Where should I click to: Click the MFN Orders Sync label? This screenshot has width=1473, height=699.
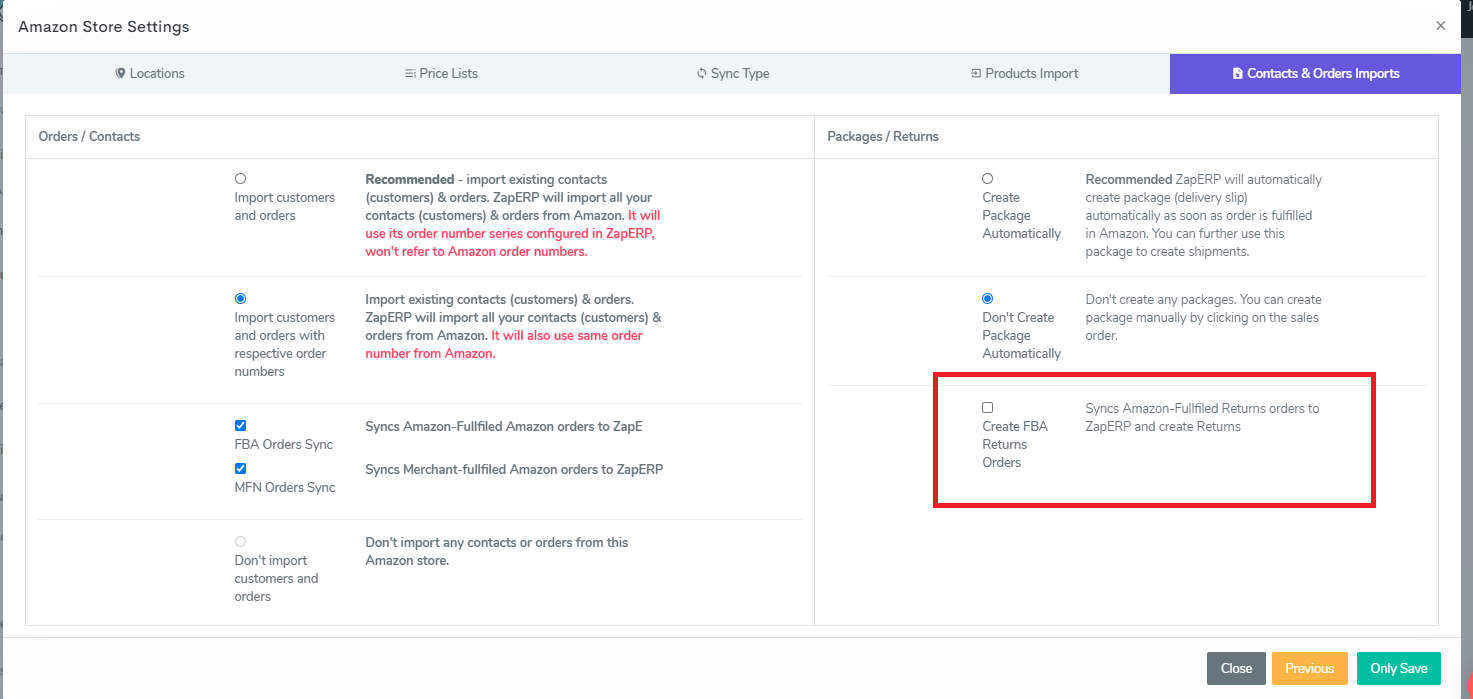[285, 487]
